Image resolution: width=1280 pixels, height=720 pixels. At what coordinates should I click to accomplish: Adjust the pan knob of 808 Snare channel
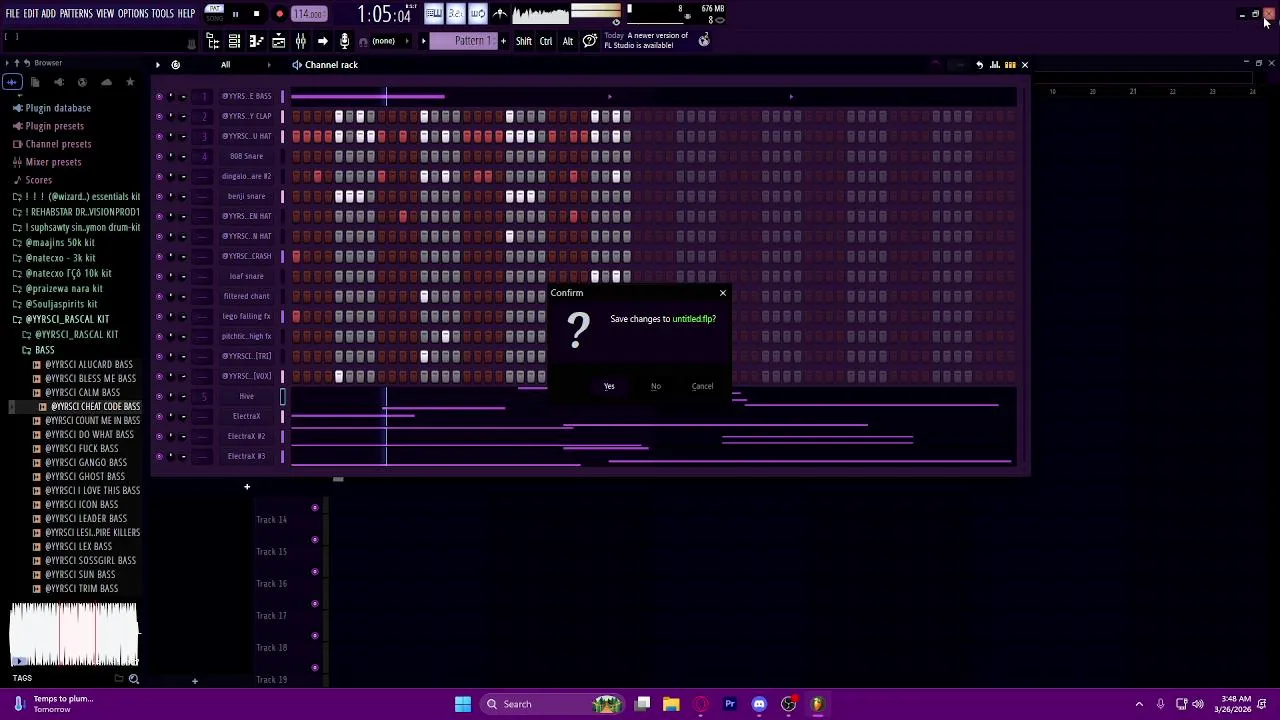pos(170,156)
